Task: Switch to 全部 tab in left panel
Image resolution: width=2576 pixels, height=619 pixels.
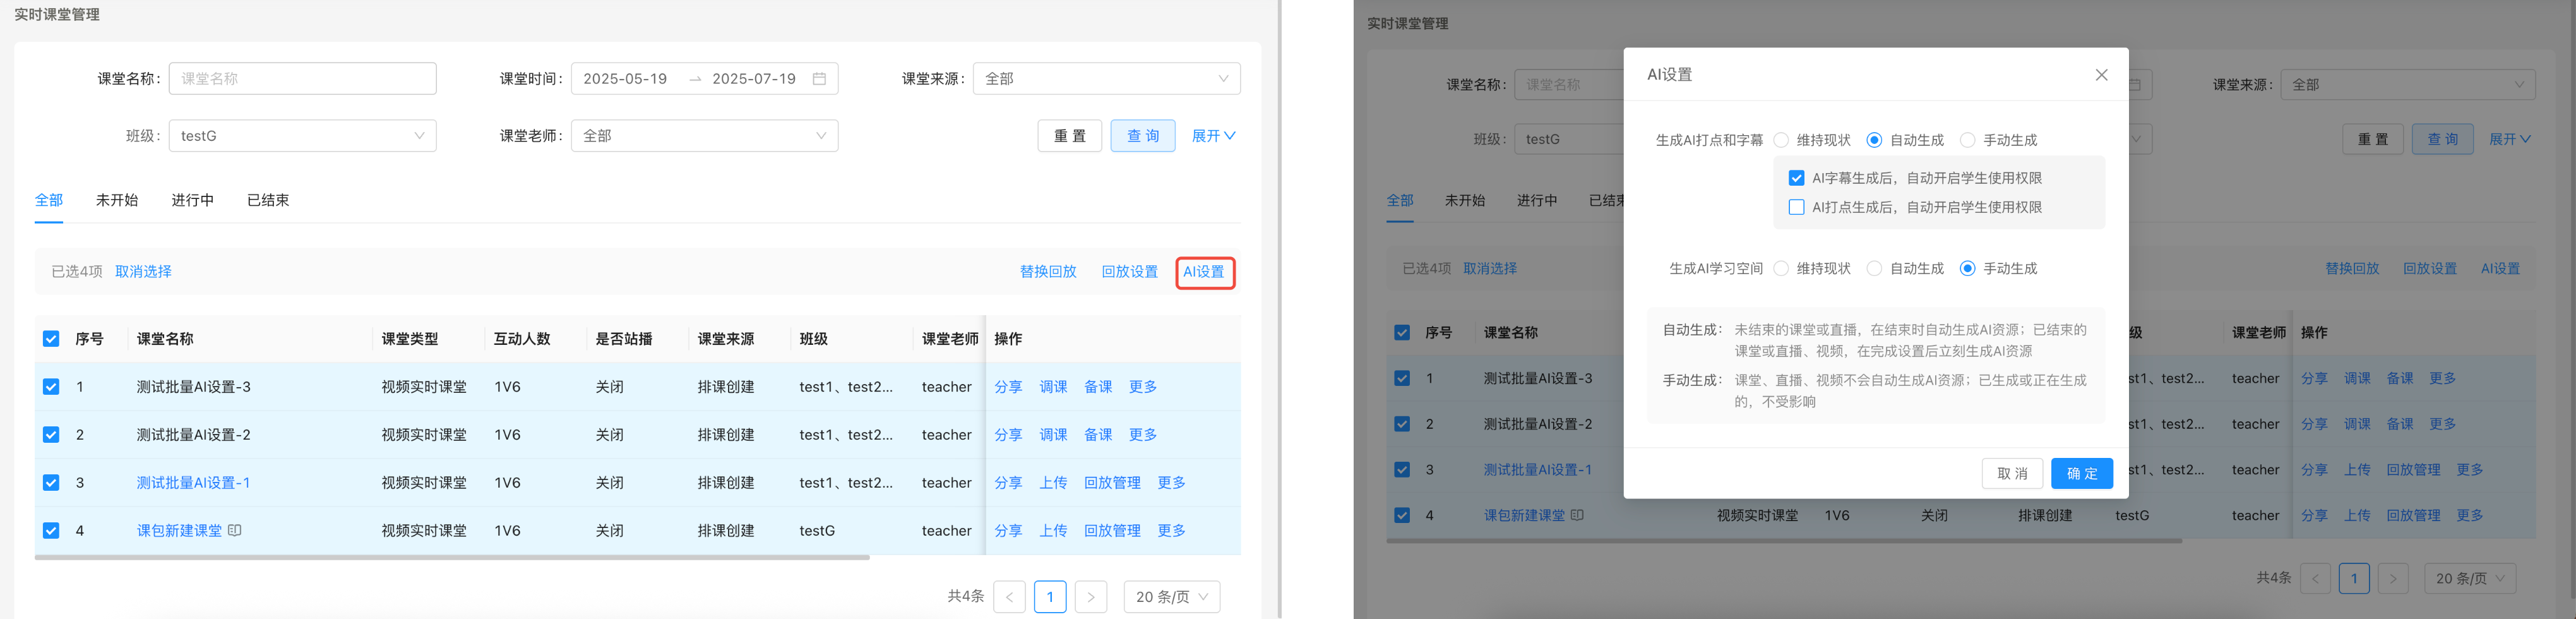Action: pyautogui.click(x=49, y=200)
